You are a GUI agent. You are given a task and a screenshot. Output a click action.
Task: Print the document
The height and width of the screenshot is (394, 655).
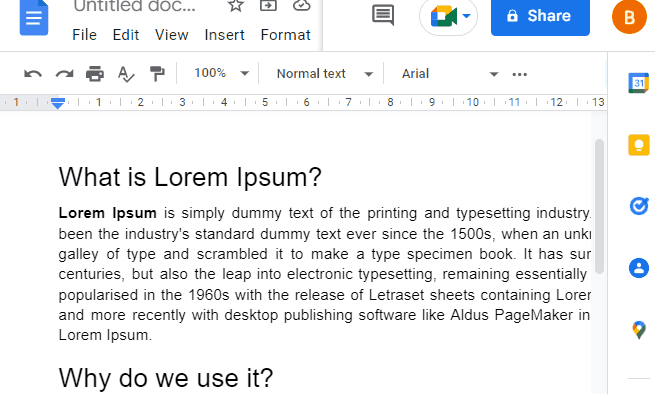(x=95, y=74)
